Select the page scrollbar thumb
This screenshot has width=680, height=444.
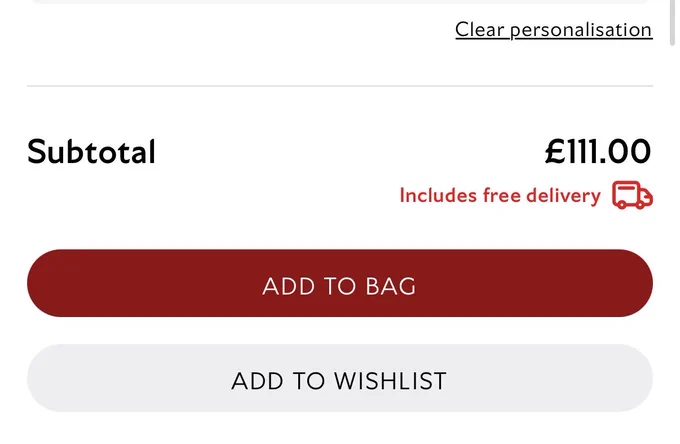tap(673, 22)
